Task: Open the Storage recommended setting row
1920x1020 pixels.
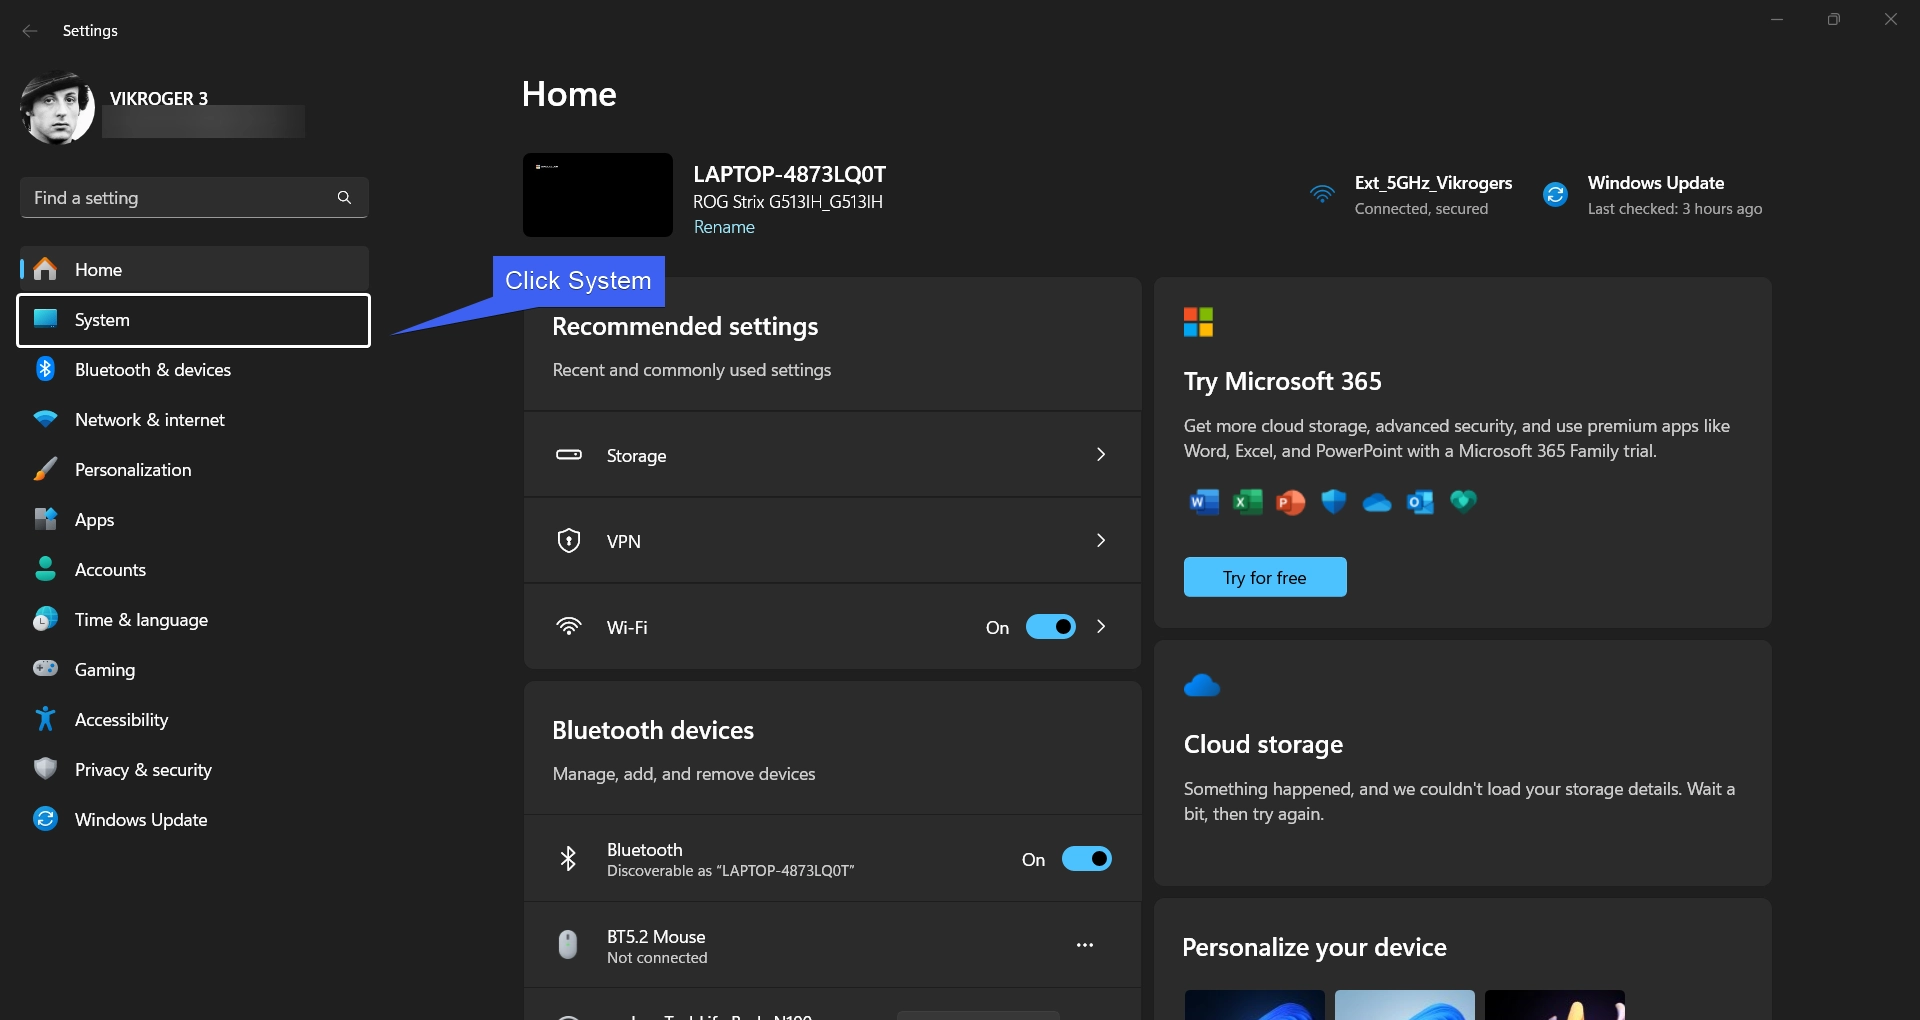Action: pyautogui.click(x=832, y=455)
